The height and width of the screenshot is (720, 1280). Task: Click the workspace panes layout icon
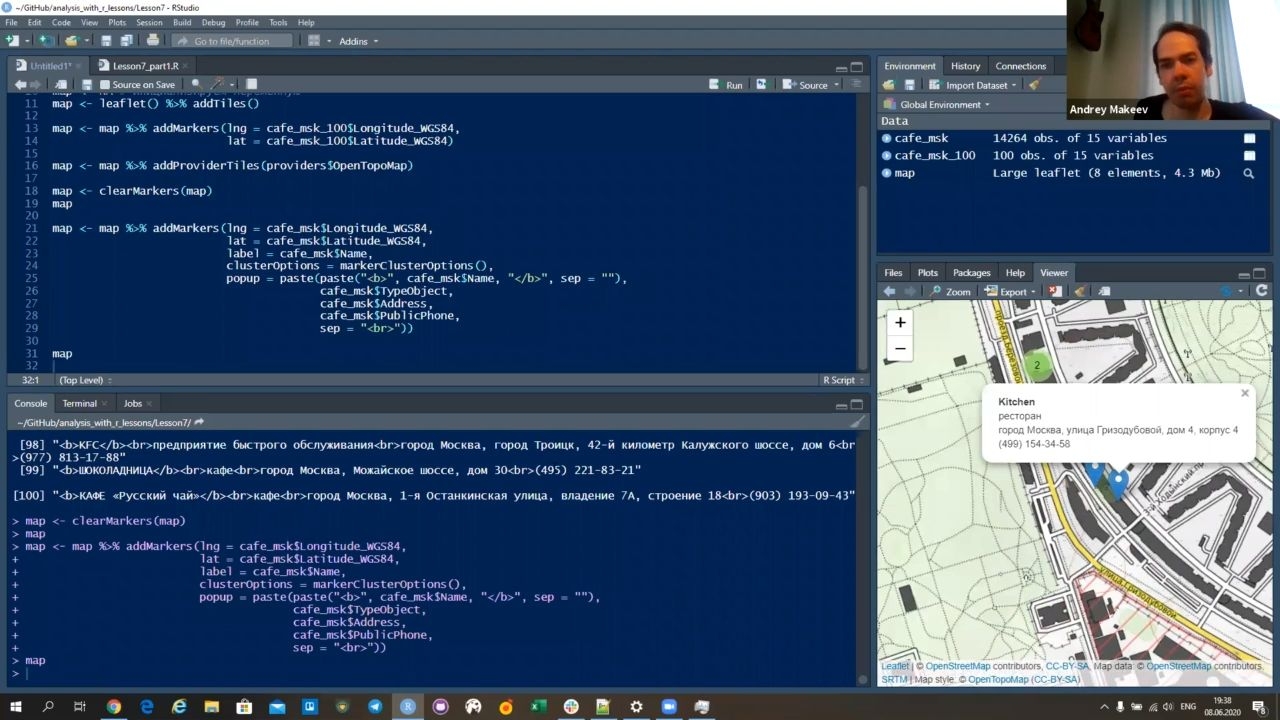(314, 41)
